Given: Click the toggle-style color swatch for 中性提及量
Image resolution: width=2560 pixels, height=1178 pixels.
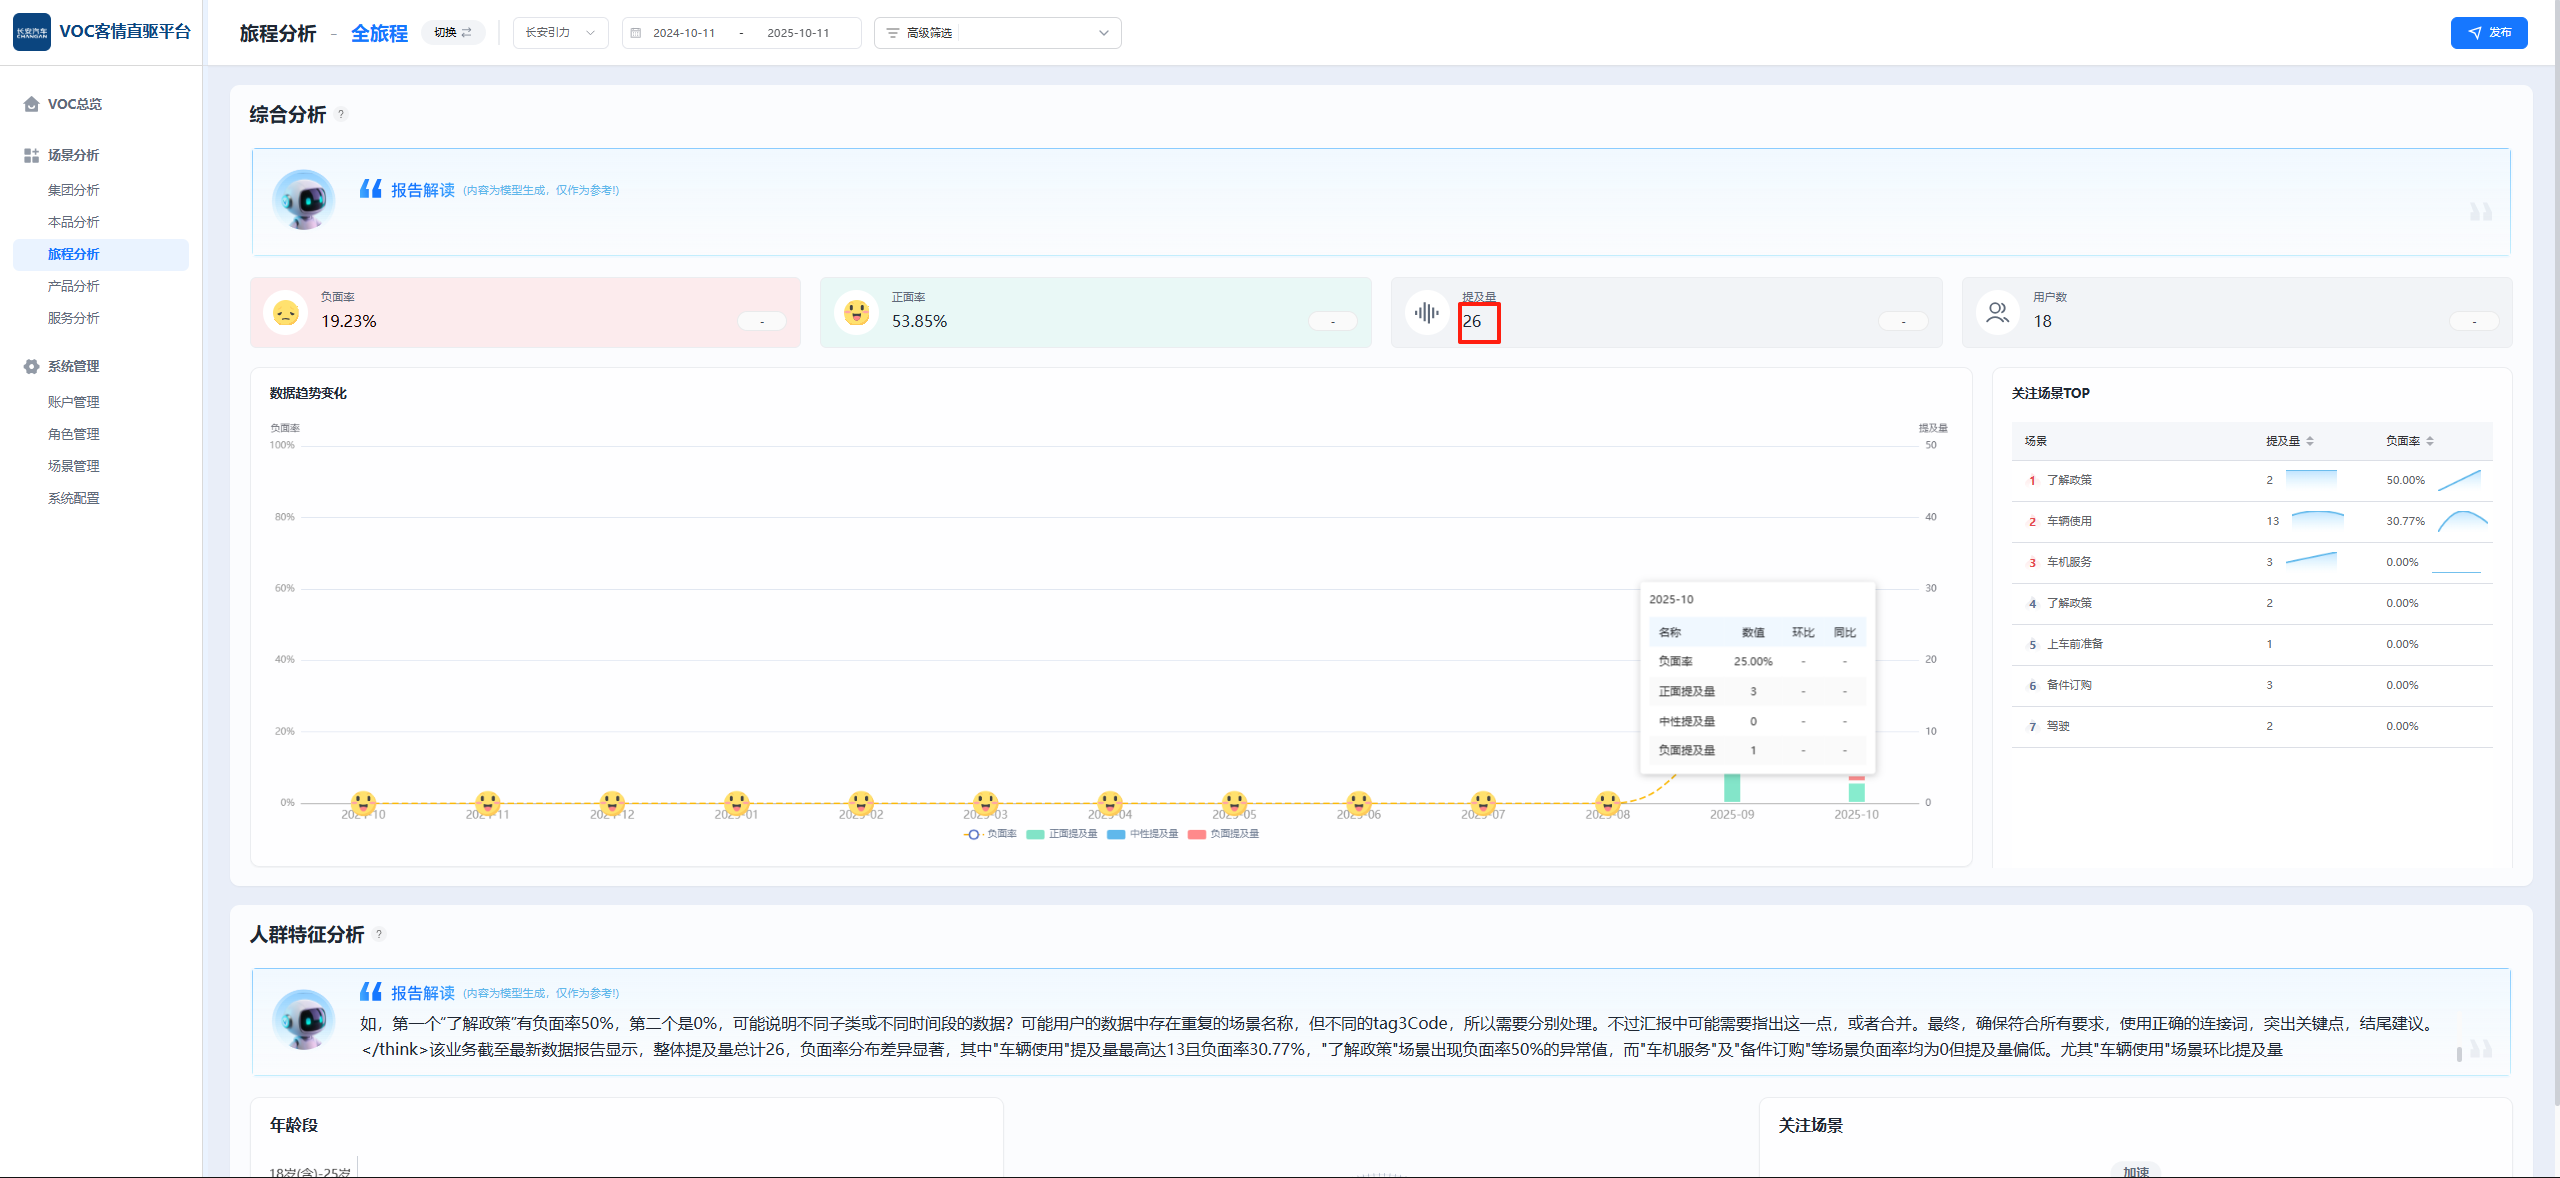Looking at the screenshot, I should (1116, 834).
